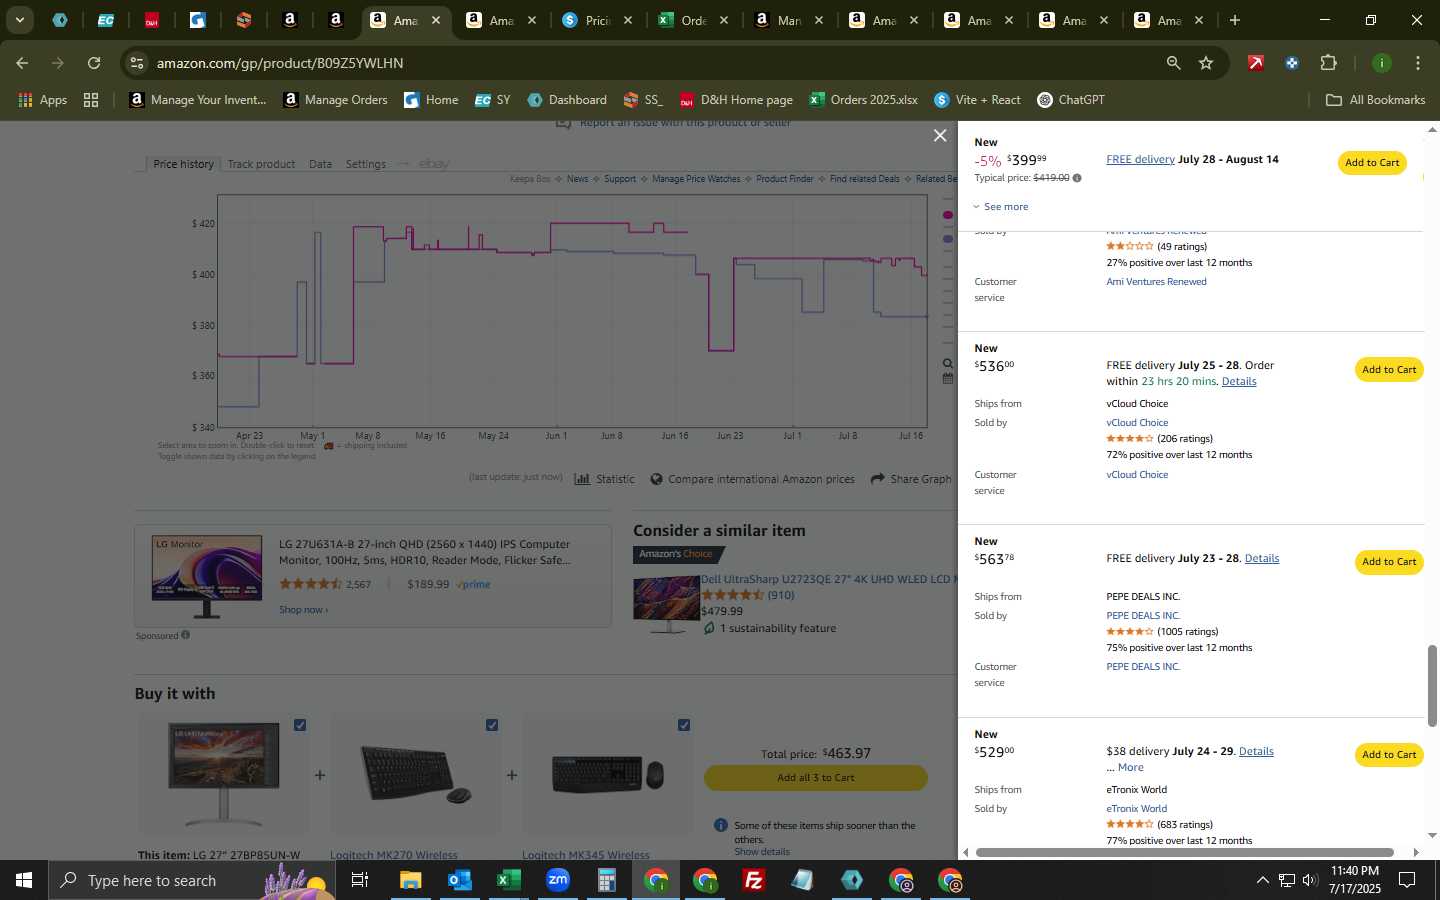Viewport: 1440px width, 900px height.
Task: Select Keepa Price history tab
Action: 183,164
